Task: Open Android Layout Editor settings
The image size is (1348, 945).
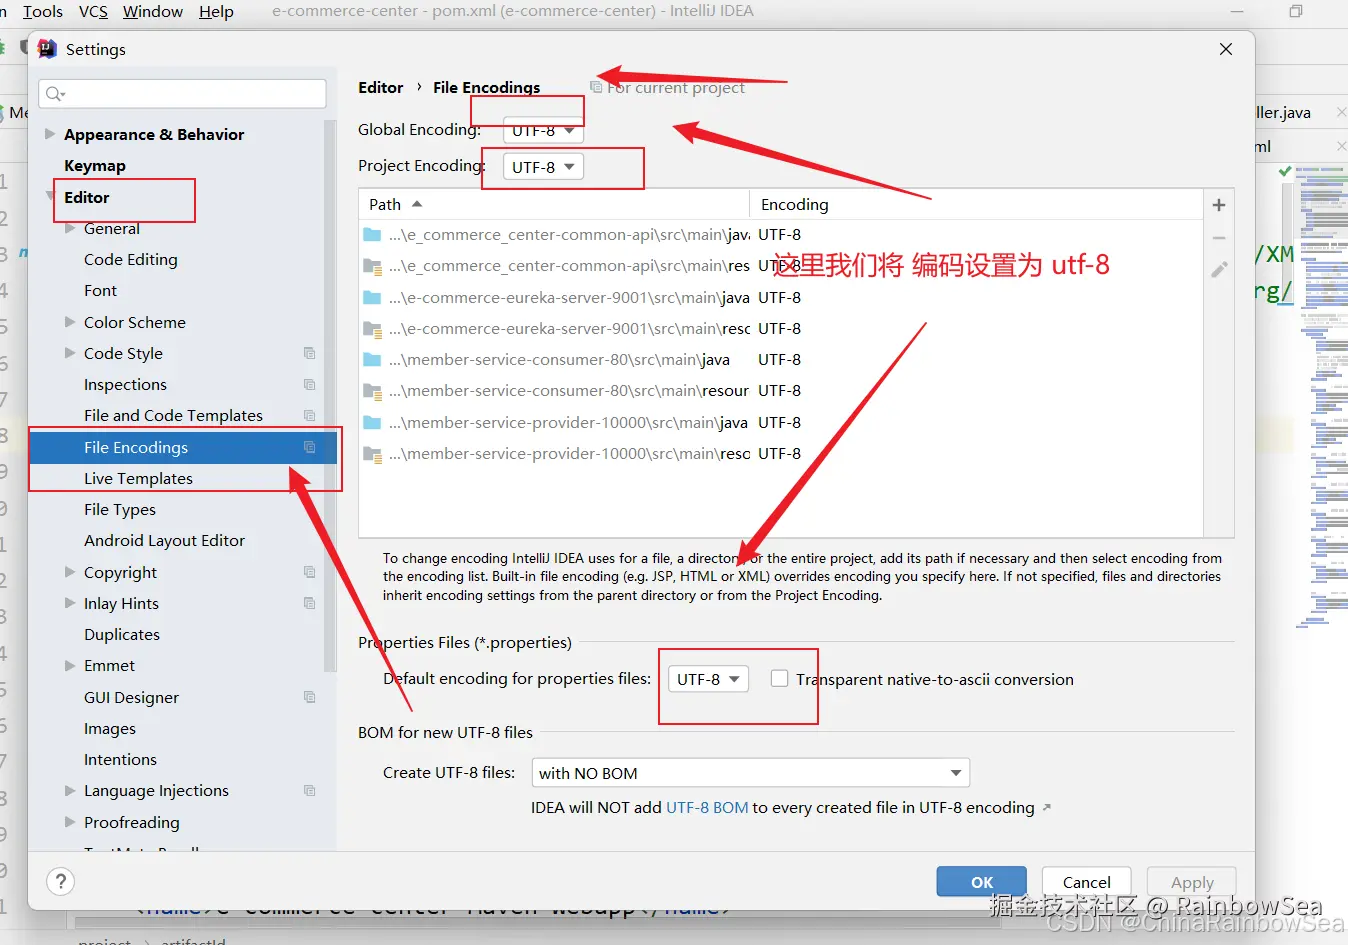Action: point(164,540)
